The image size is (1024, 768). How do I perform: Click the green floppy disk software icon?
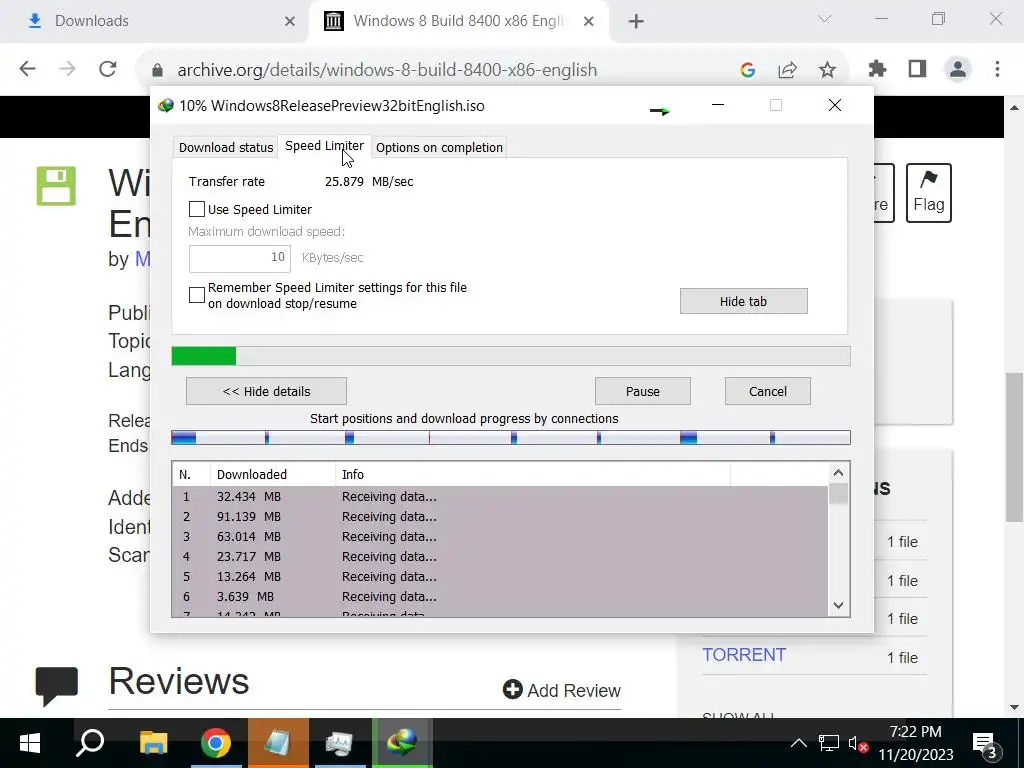click(x=56, y=186)
